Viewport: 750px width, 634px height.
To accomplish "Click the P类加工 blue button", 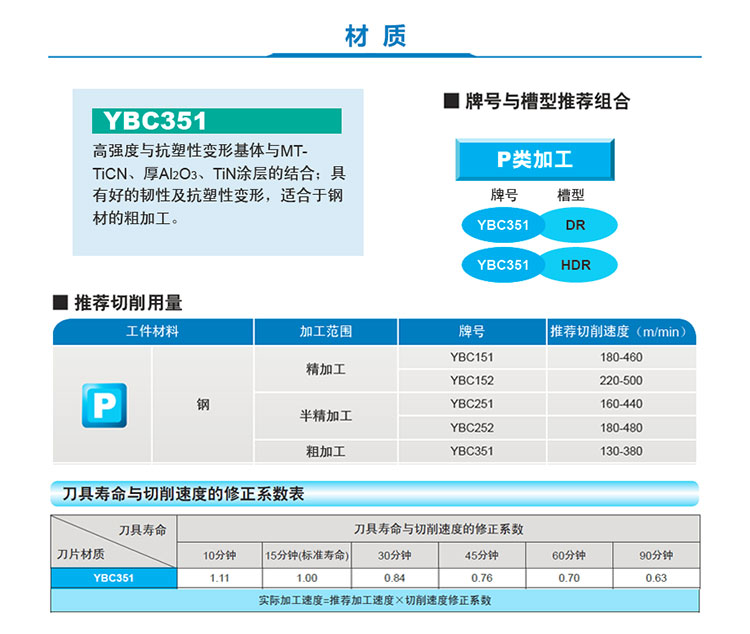I will [535, 159].
